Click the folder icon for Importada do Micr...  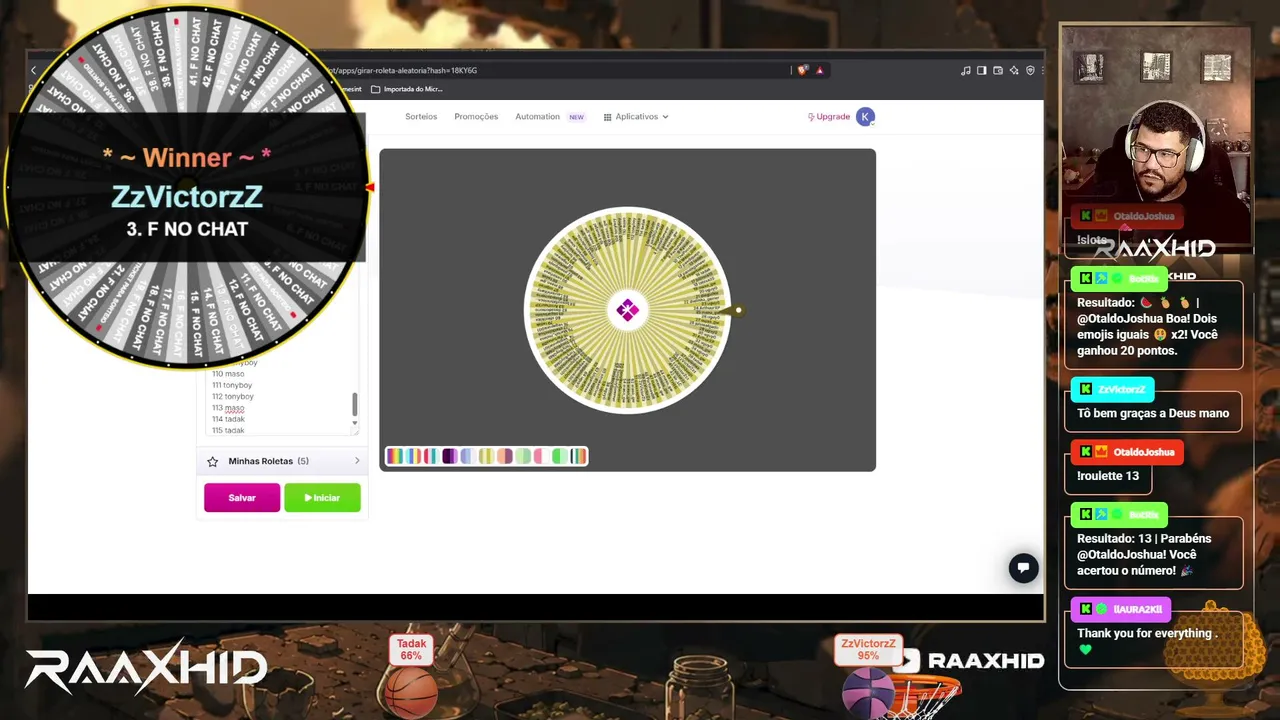tap(376, 89)
